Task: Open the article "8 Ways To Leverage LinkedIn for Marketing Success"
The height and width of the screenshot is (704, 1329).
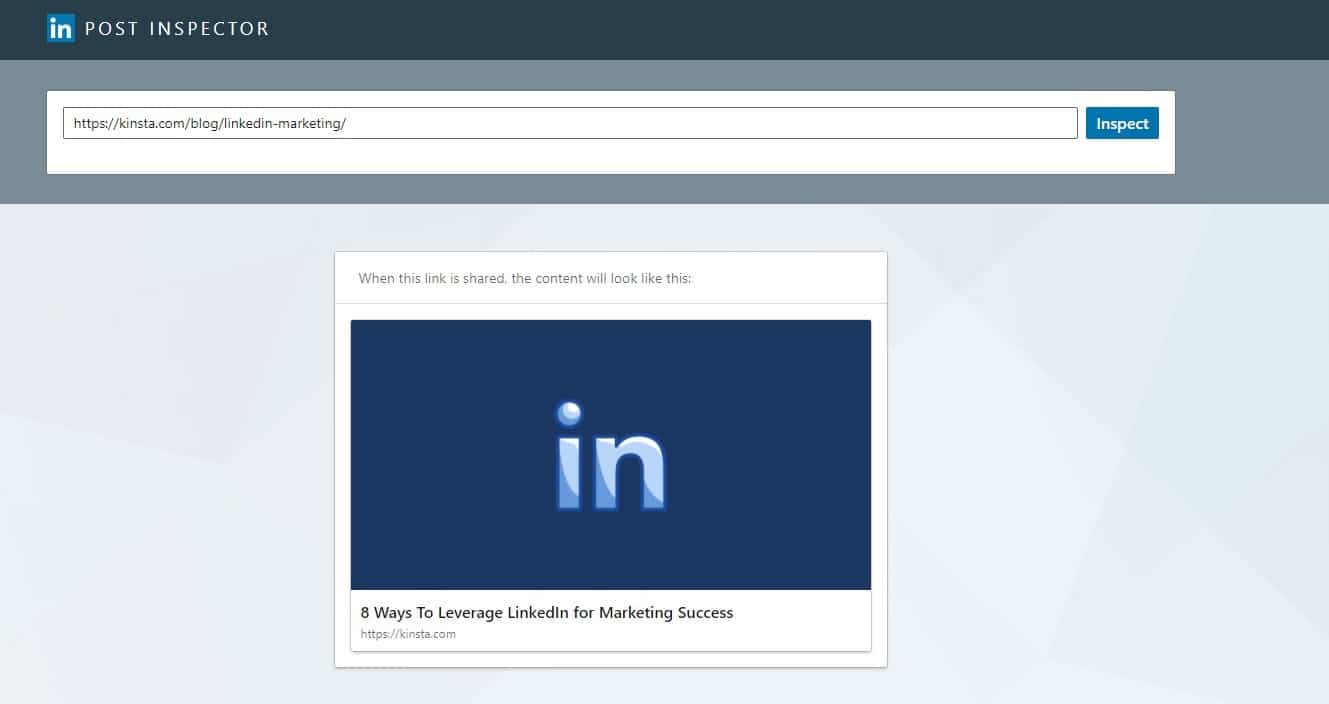Action: (546, 612)
